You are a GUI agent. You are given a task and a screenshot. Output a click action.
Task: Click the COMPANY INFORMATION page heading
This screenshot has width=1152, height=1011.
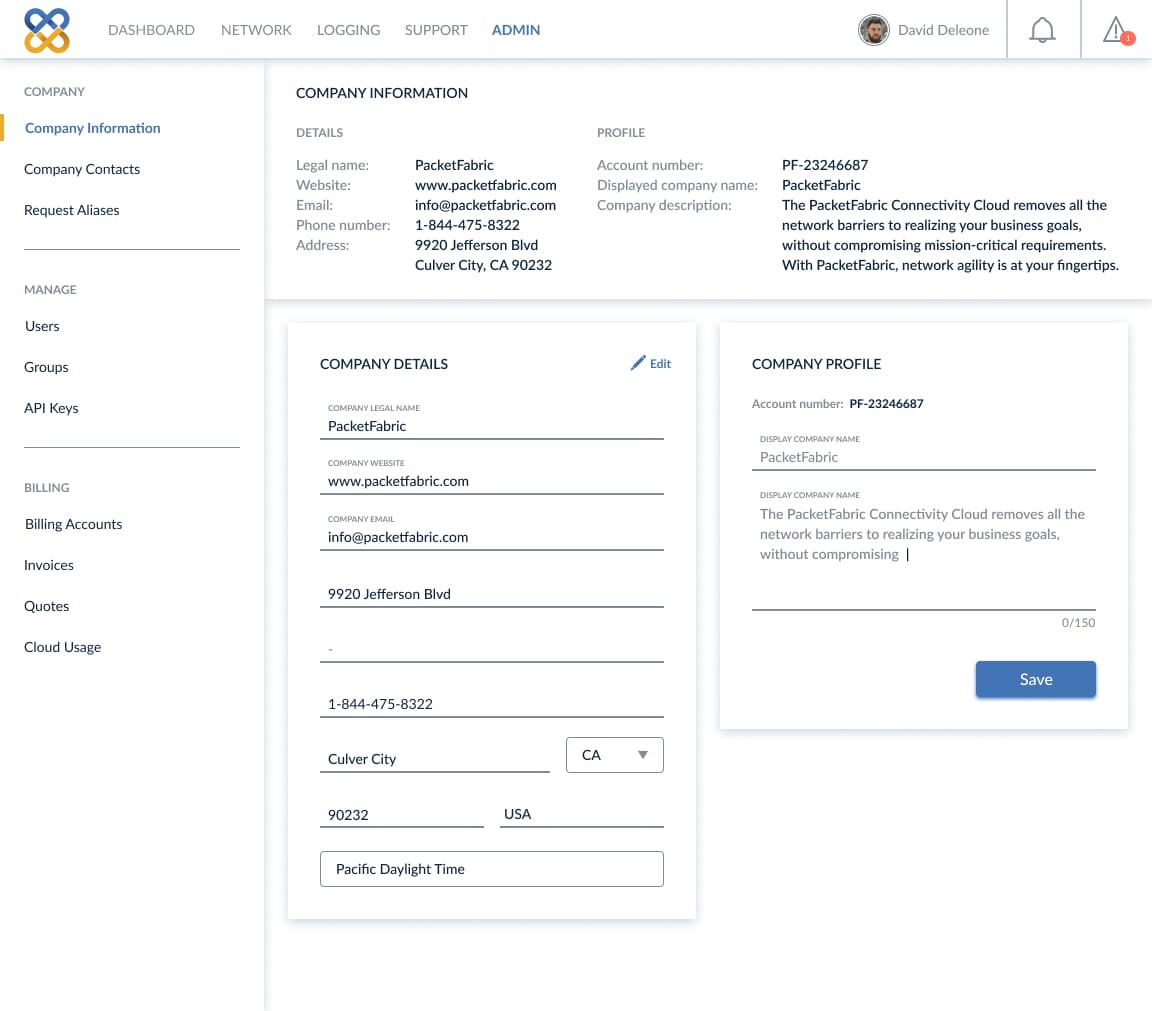381,93
